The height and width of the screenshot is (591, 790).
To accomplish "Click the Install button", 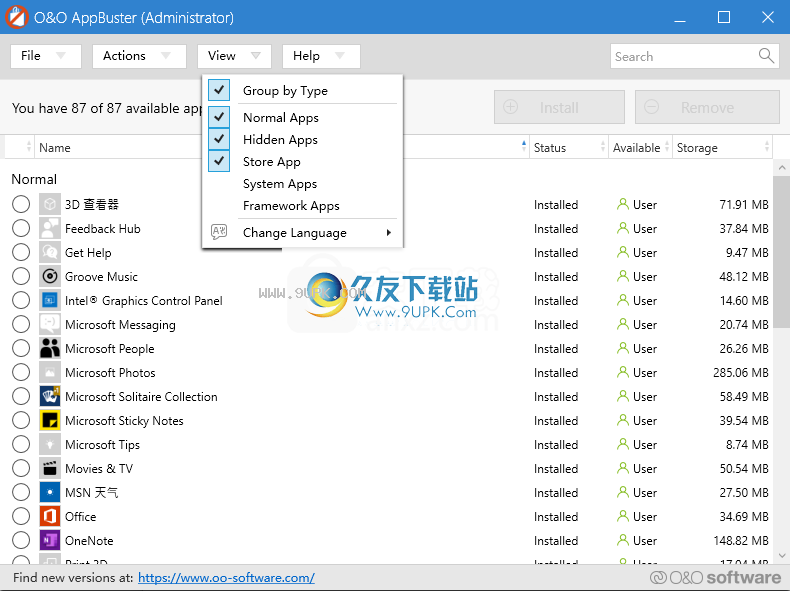I will click(559, 107).
